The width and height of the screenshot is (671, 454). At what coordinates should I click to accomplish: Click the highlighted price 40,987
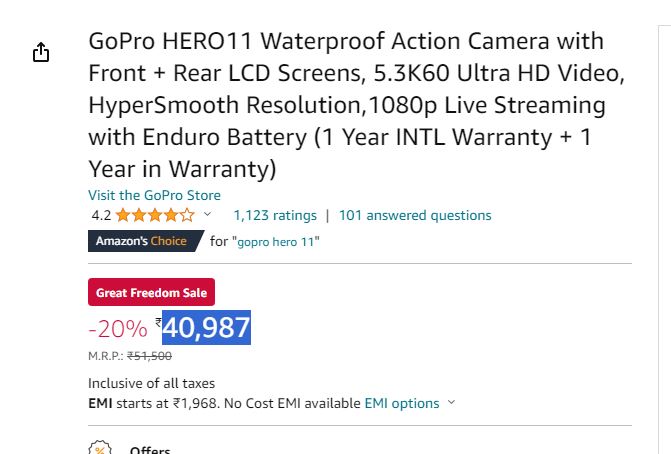[x=206, y=328]
